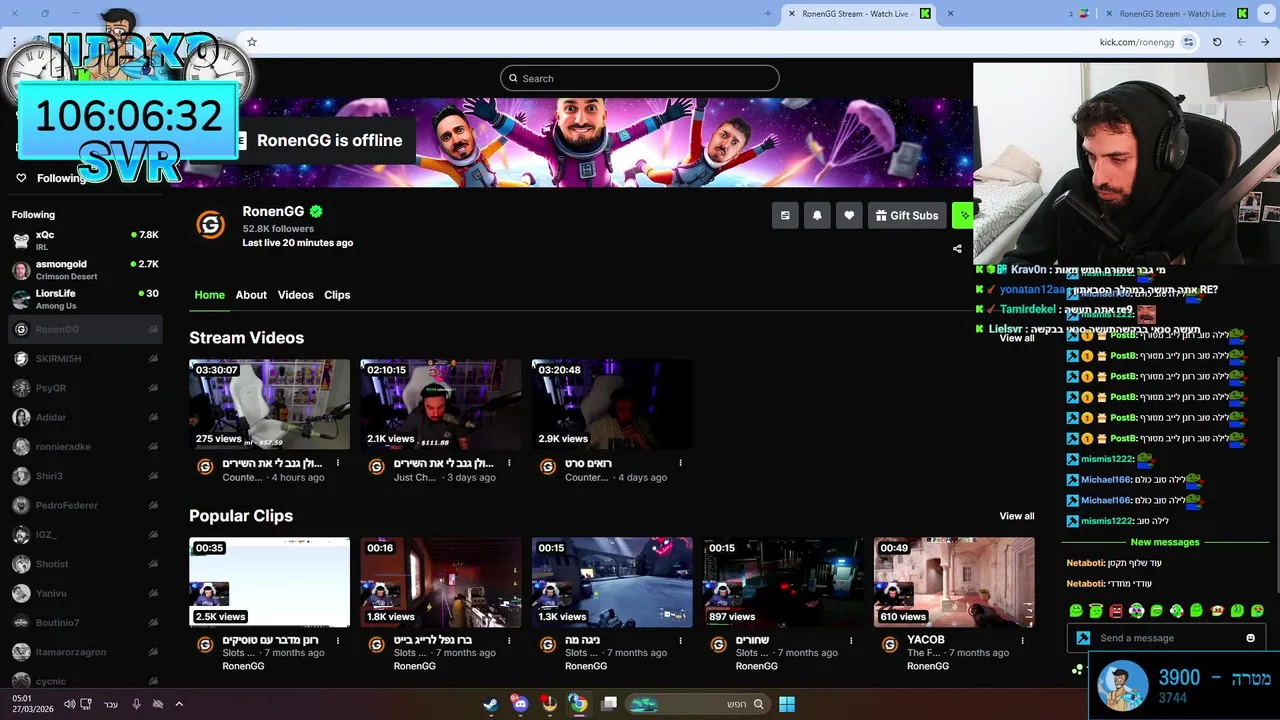
Task: Open options menu for the 897 views clip
Action: [851, 640]
